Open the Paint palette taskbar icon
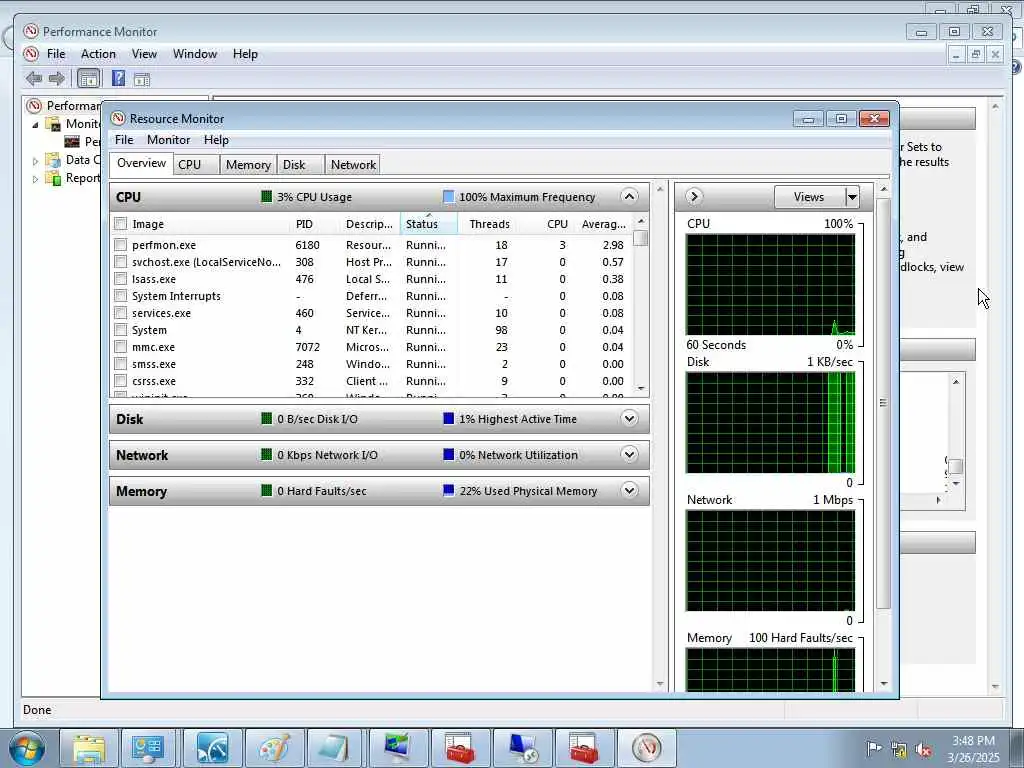This screenshot has height=768, width=1024. click(x=274, y=748)
